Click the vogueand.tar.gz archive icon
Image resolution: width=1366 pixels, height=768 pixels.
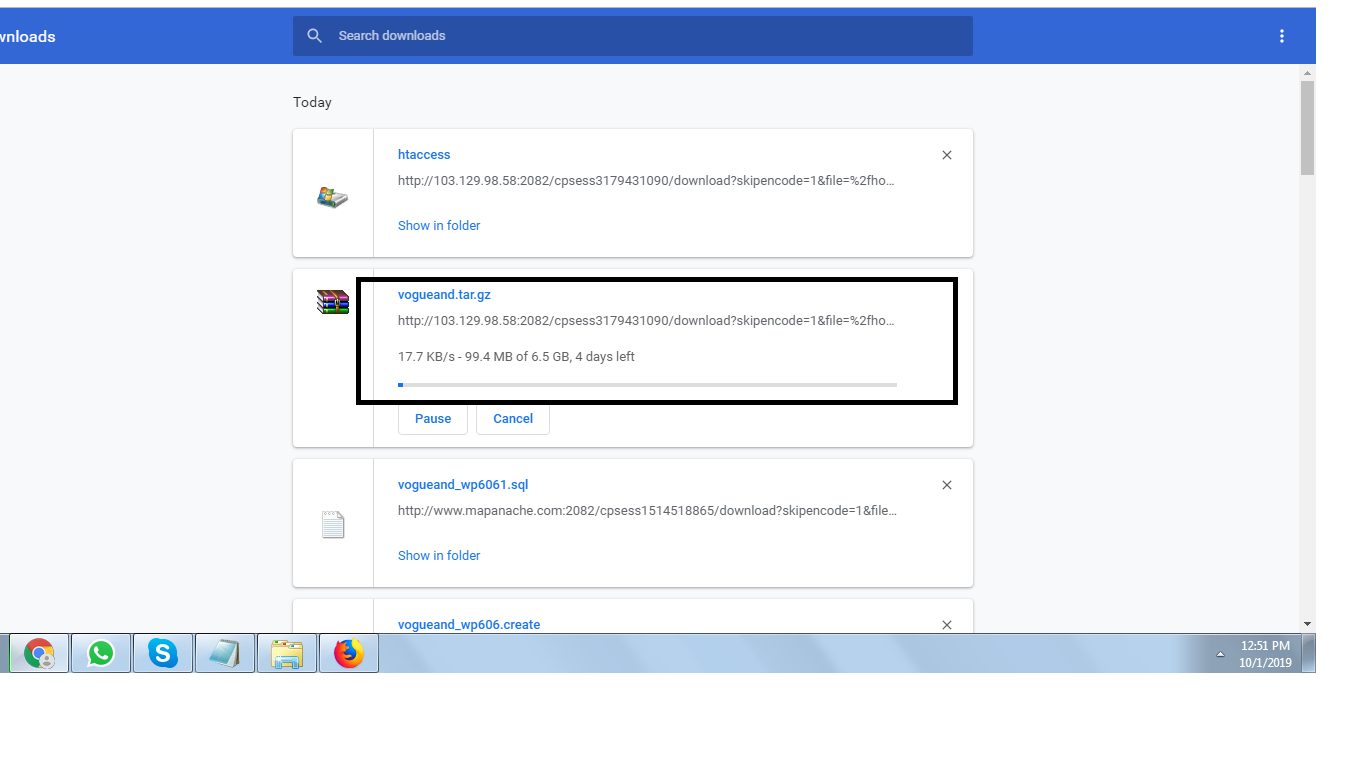[333, 302]
